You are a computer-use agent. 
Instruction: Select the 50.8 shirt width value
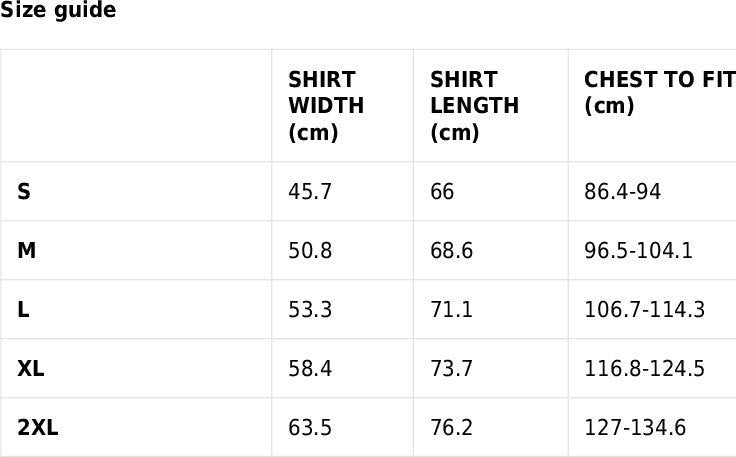pyautogui.click(x=310, y=250)
